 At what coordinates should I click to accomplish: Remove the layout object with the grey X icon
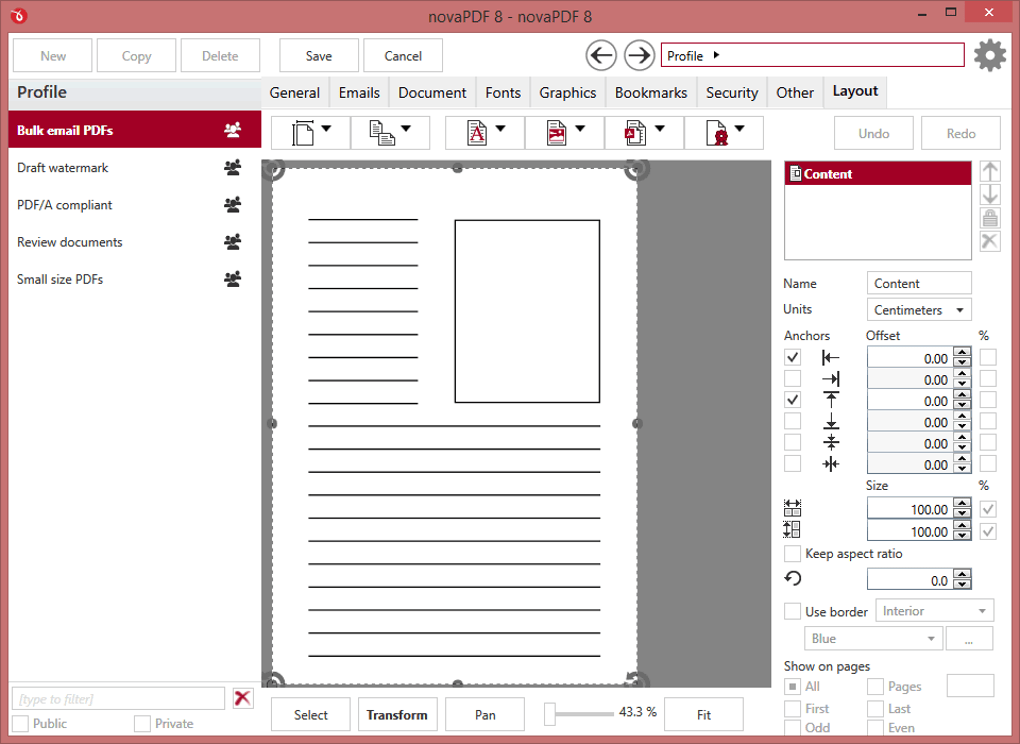pos(989,241)
